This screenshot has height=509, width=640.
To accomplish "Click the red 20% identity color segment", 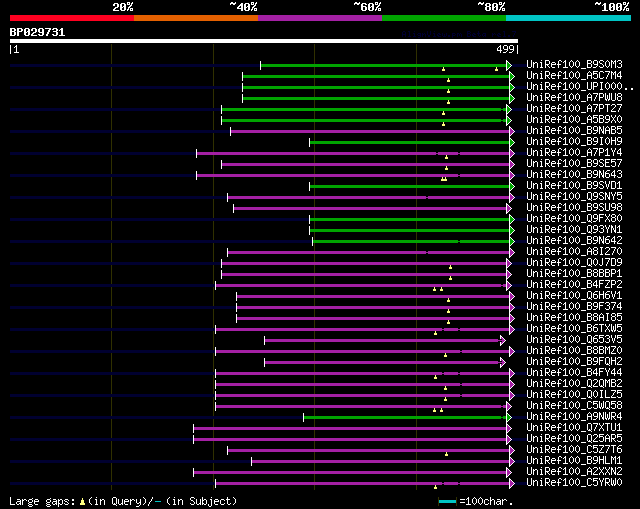I will tap(72, 18).
